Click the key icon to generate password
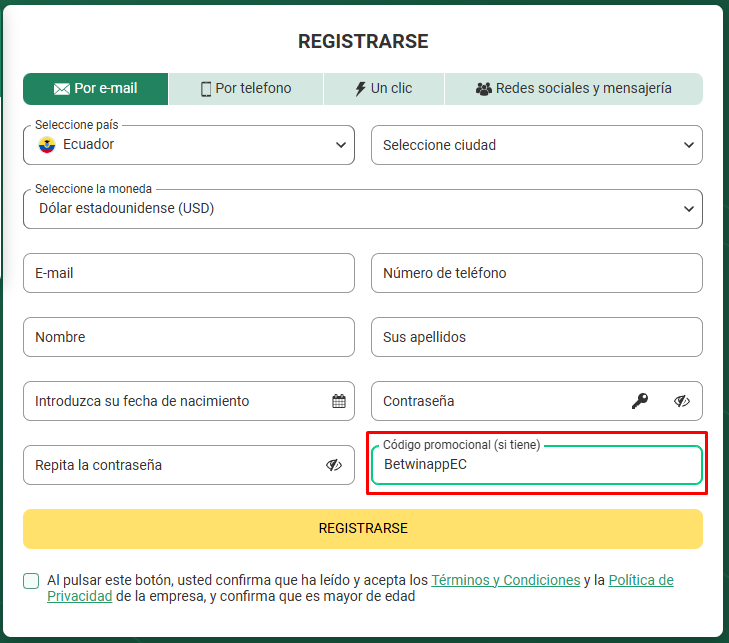 [640, 401]
